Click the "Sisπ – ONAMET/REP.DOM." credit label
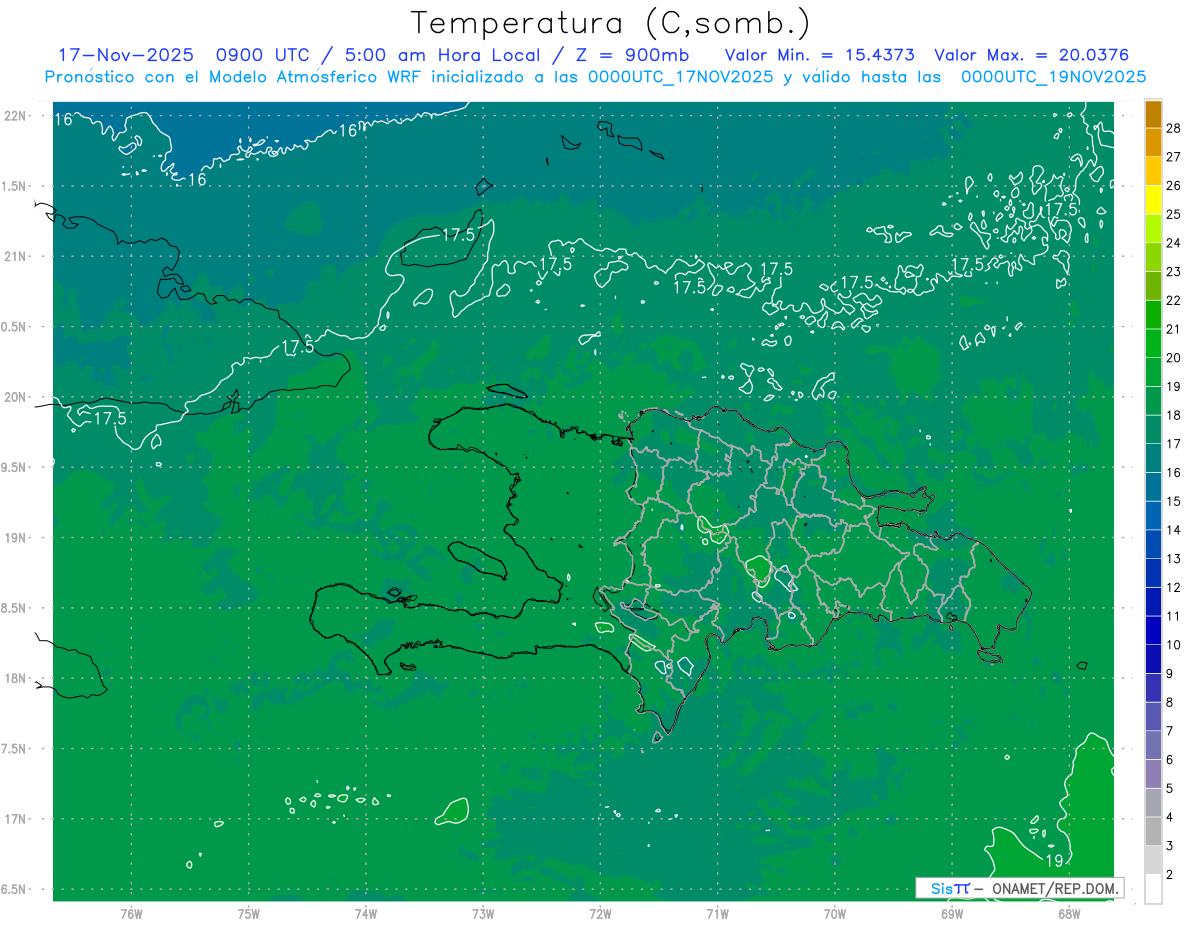 tap(1020, 888)
